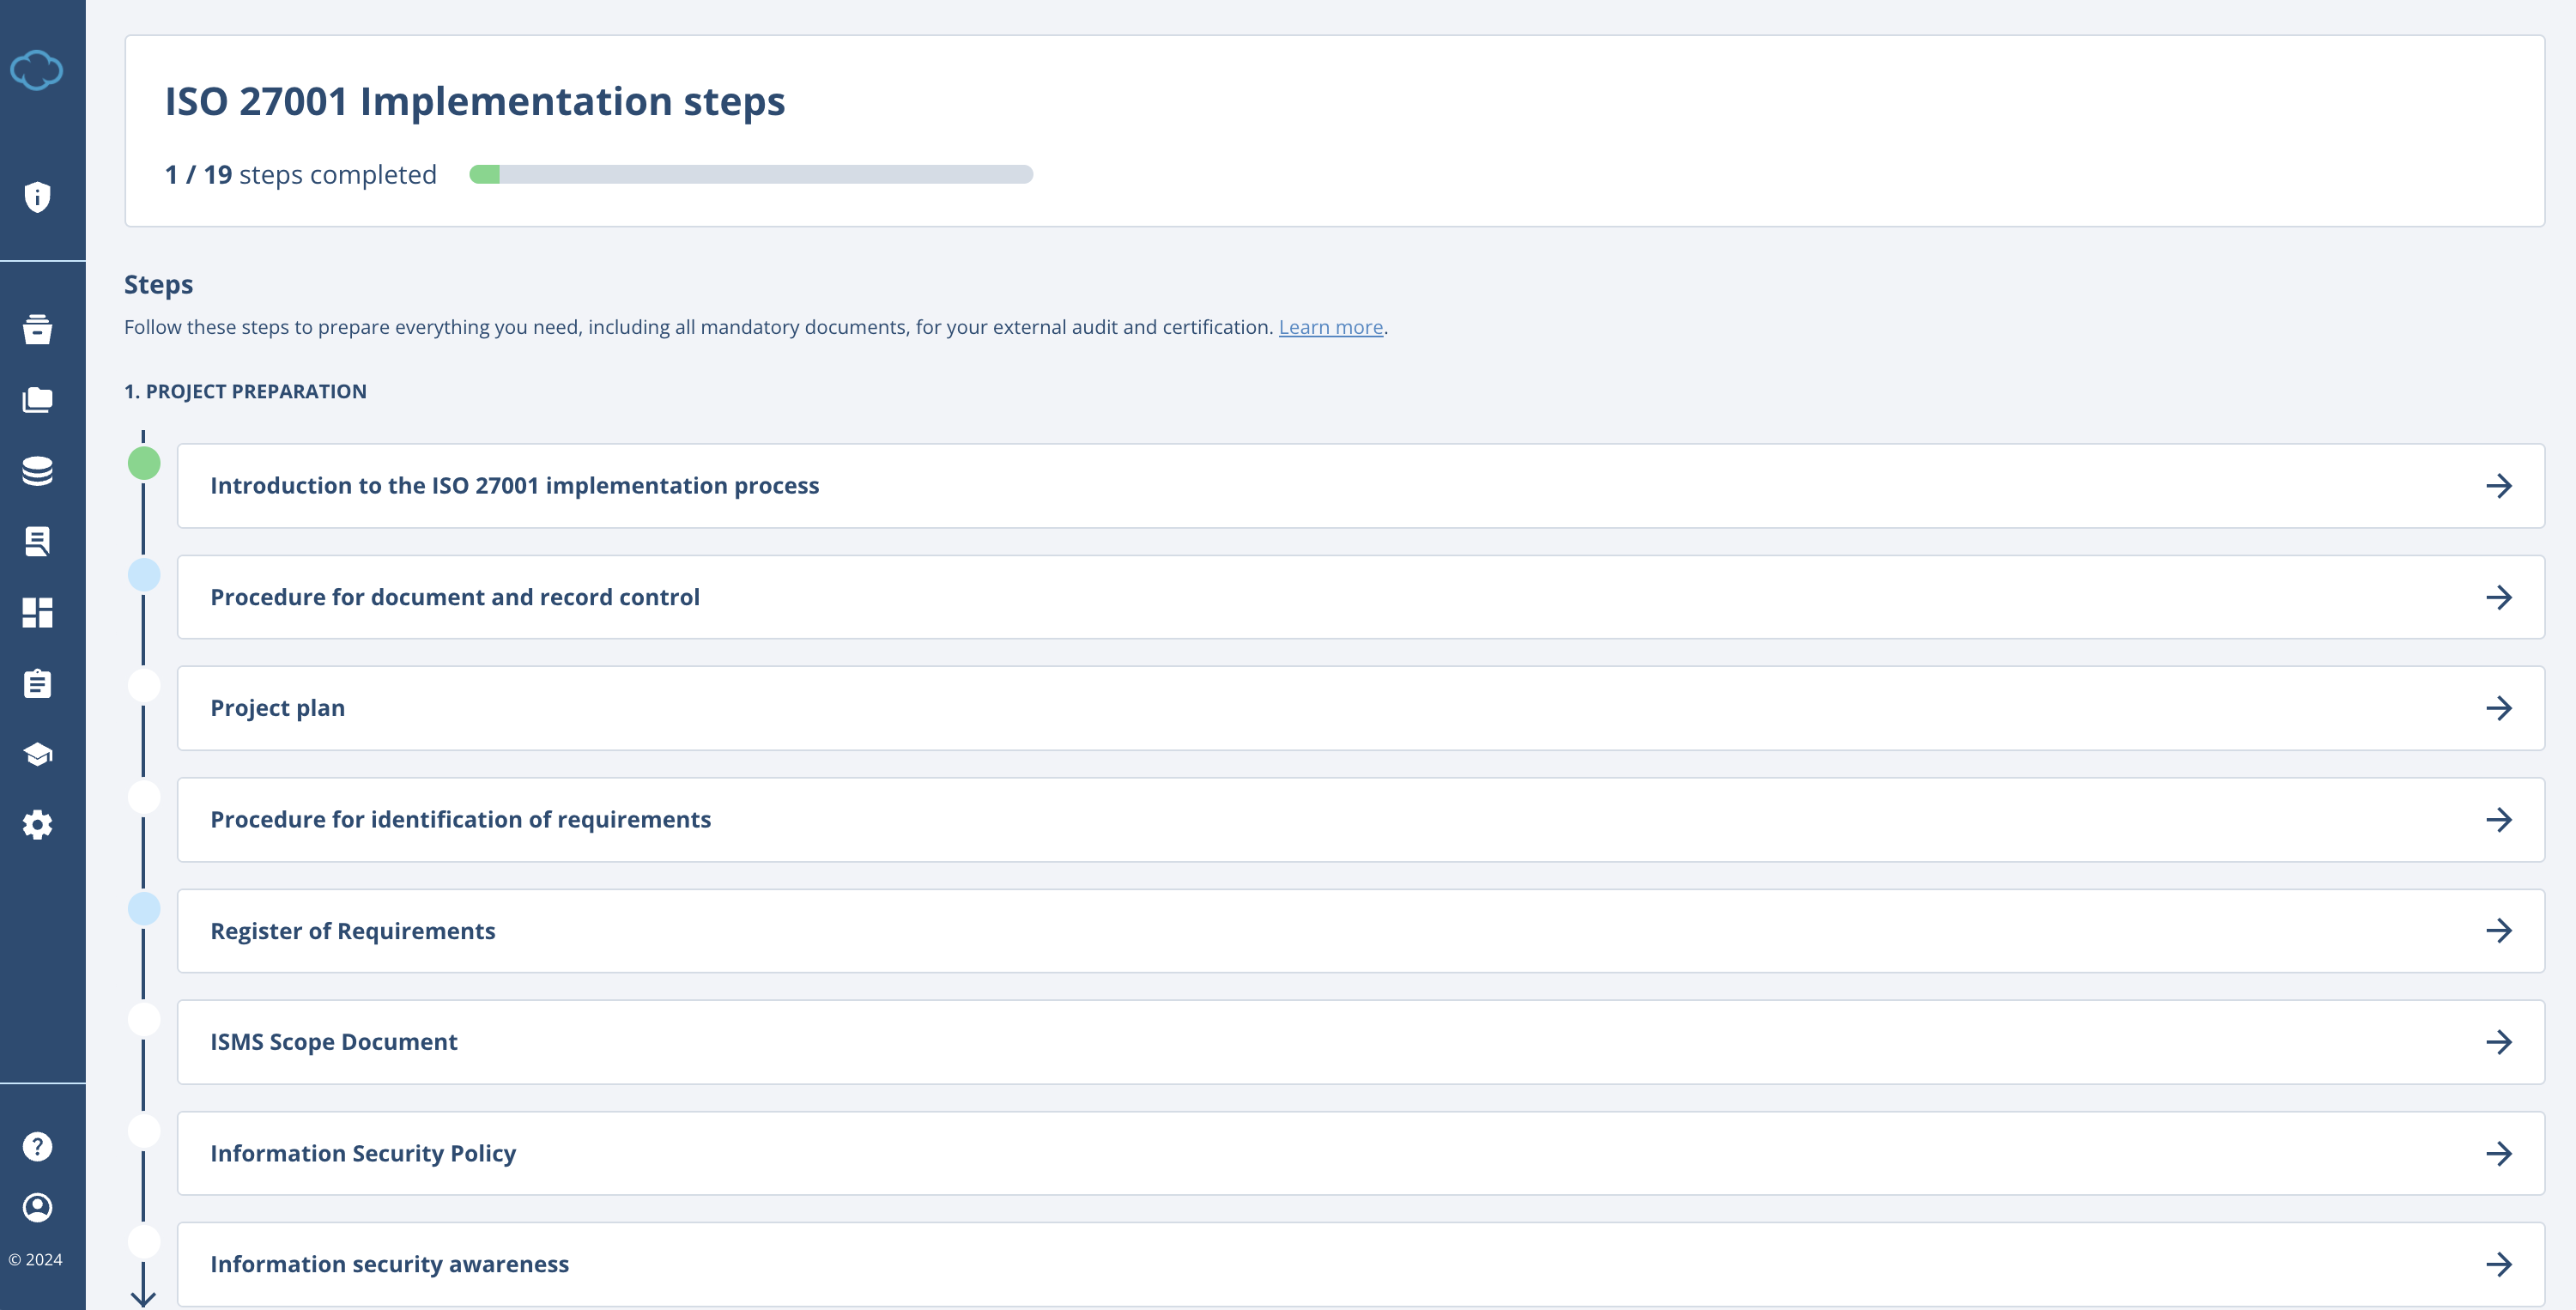Click the archive box sidebar icon

[x=37, y=329]
